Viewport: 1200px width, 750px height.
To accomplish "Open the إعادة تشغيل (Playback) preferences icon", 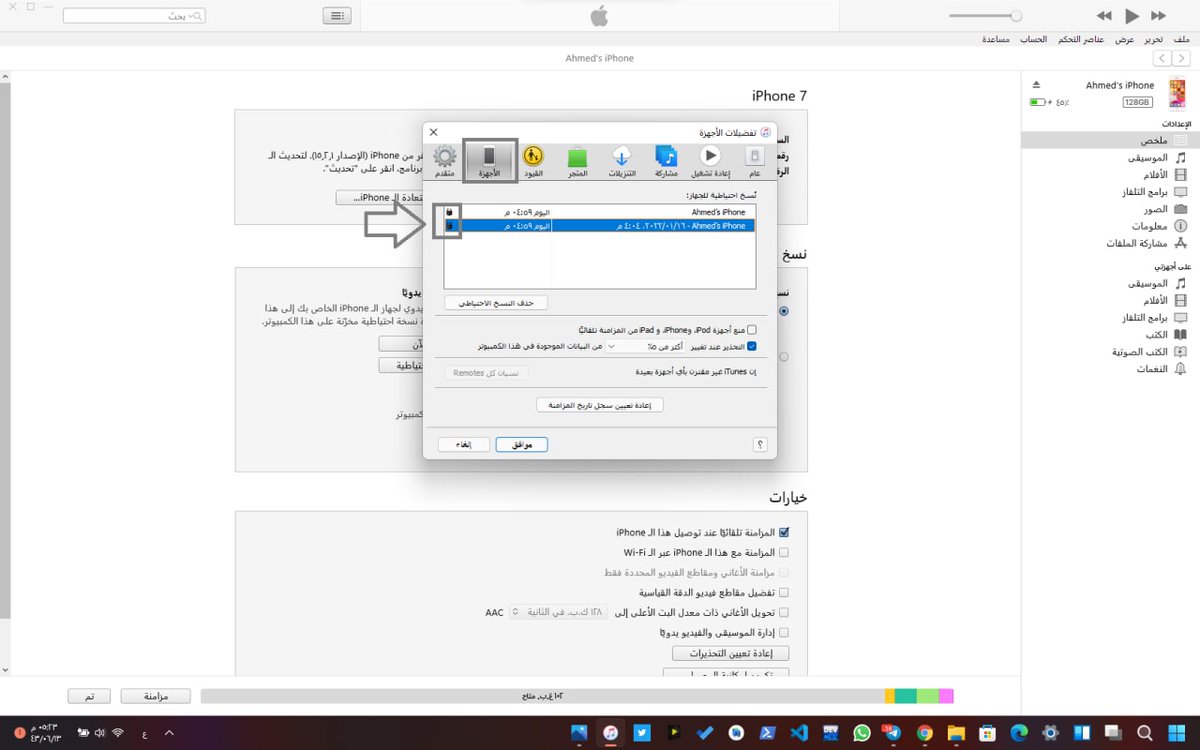I will click(709, 160).
